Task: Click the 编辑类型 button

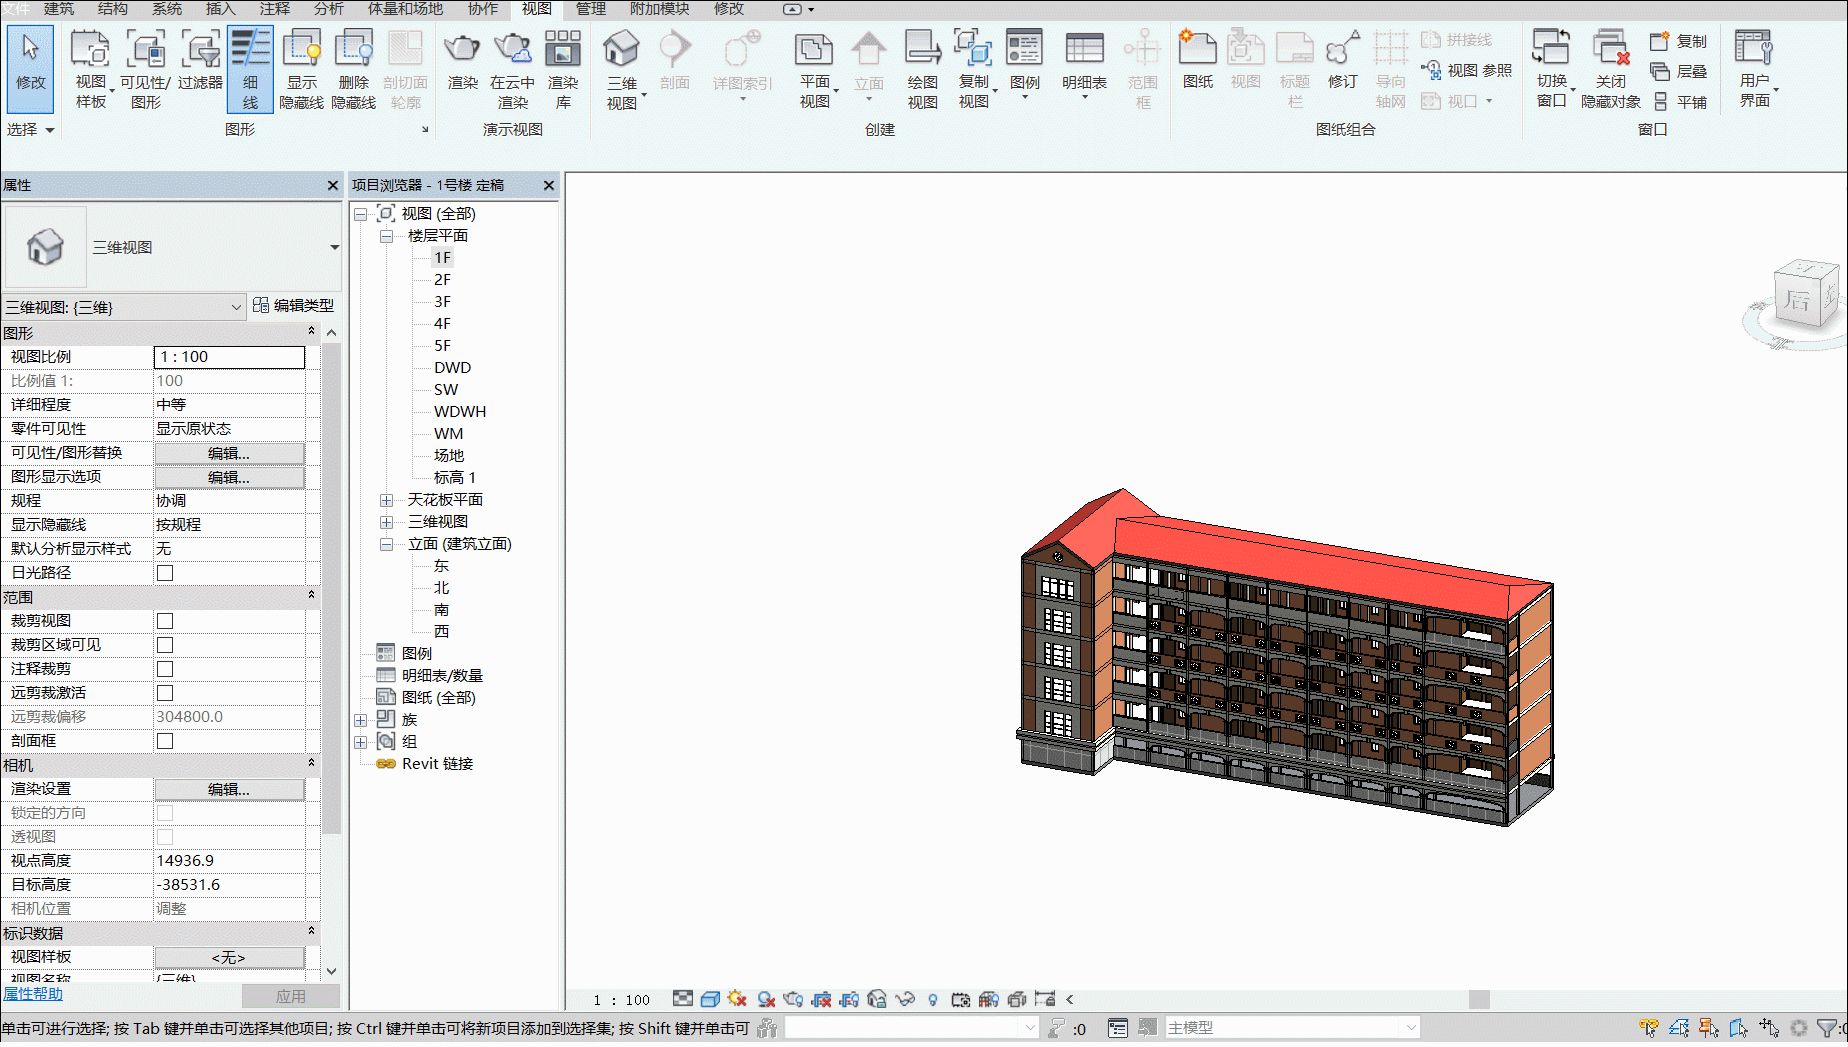Action: pos(294,305)
